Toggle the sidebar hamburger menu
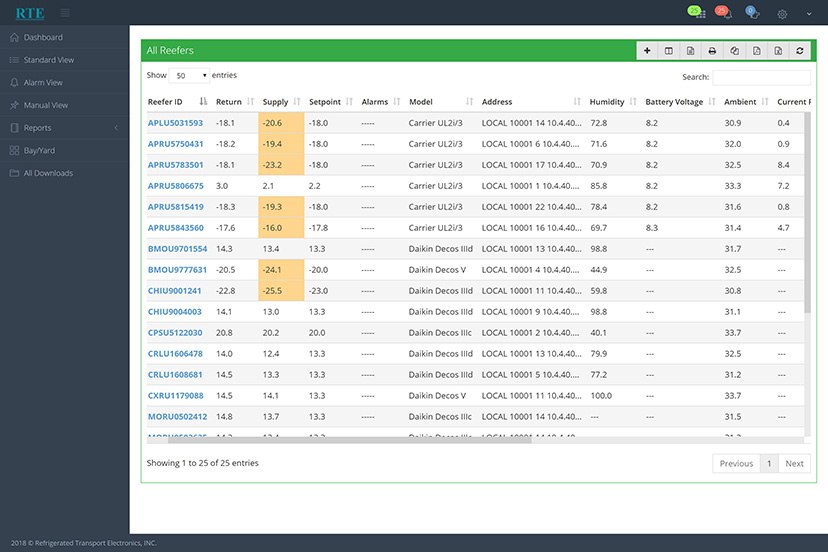This screenshot has width=828, height=552. (x=65, y=13)
